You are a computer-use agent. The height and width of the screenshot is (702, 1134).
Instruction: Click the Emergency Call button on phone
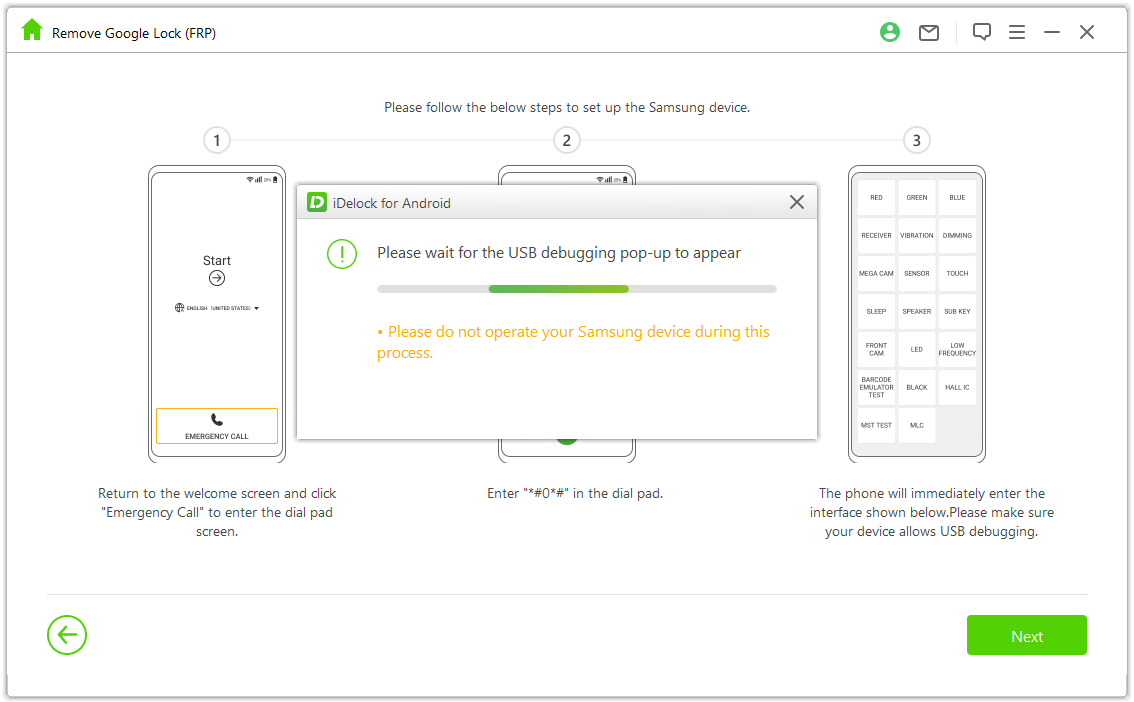[217, 426]
